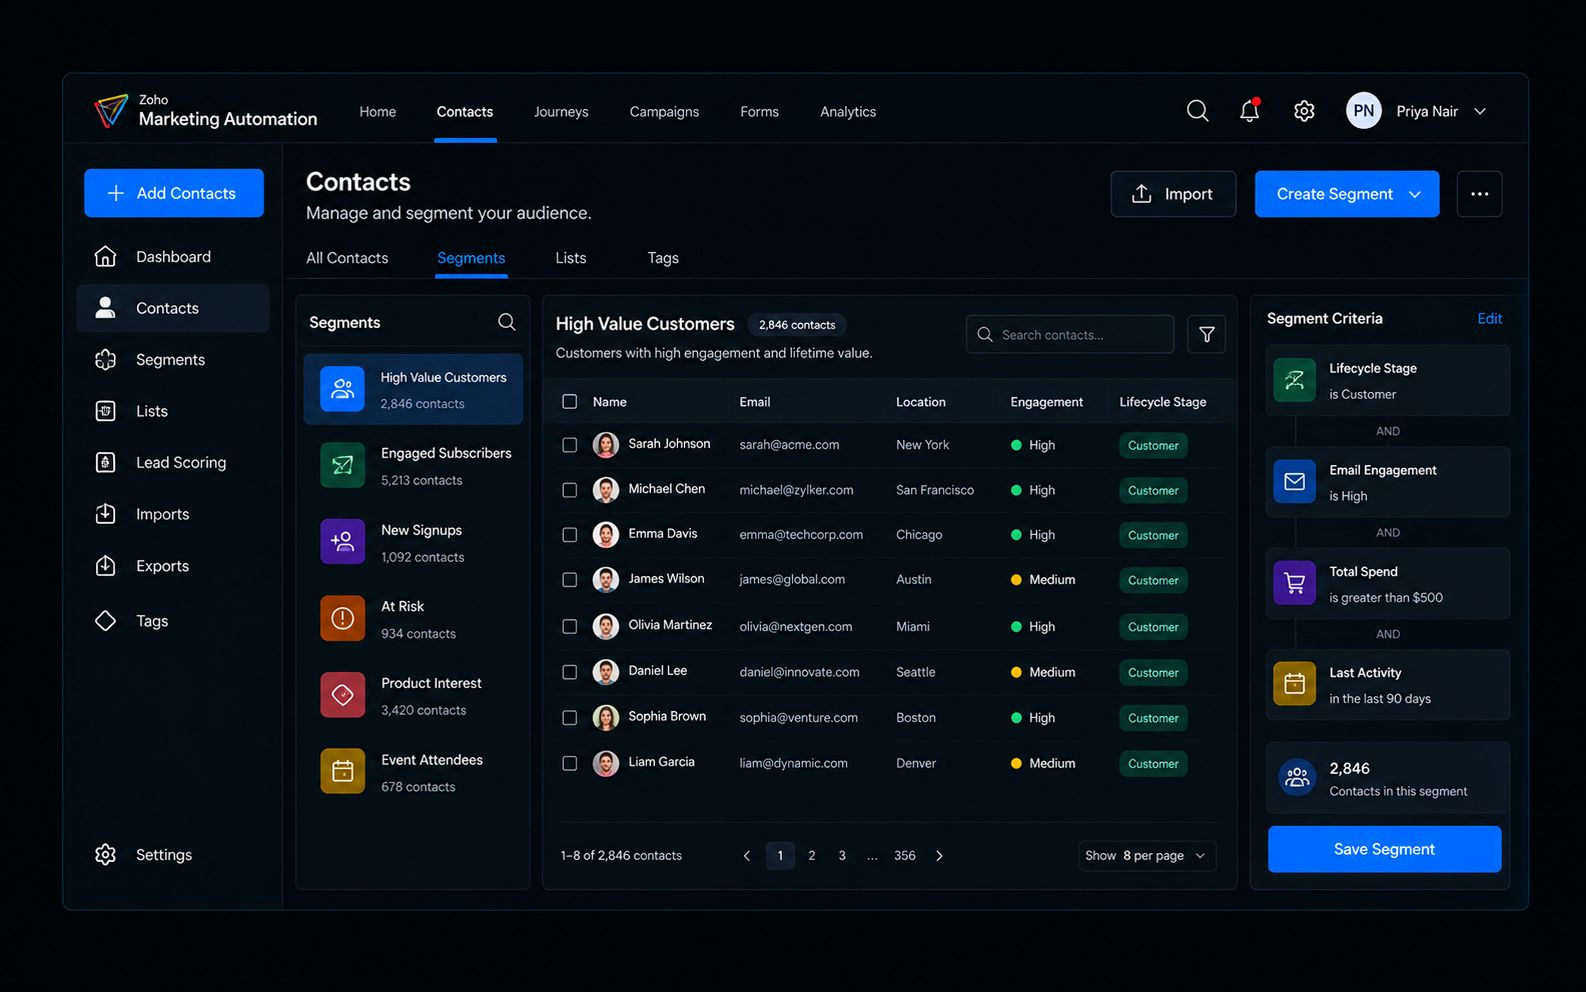Go to page 356 in pagination
The image size is (1586, 992).
905,856
